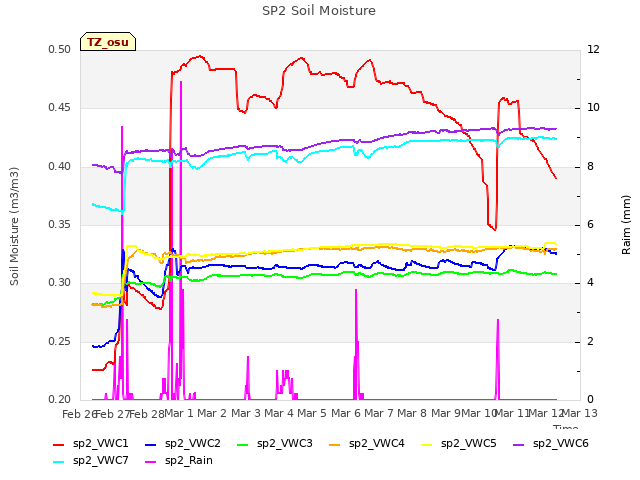Click the 2 right axis tick label

coord(591,342)
